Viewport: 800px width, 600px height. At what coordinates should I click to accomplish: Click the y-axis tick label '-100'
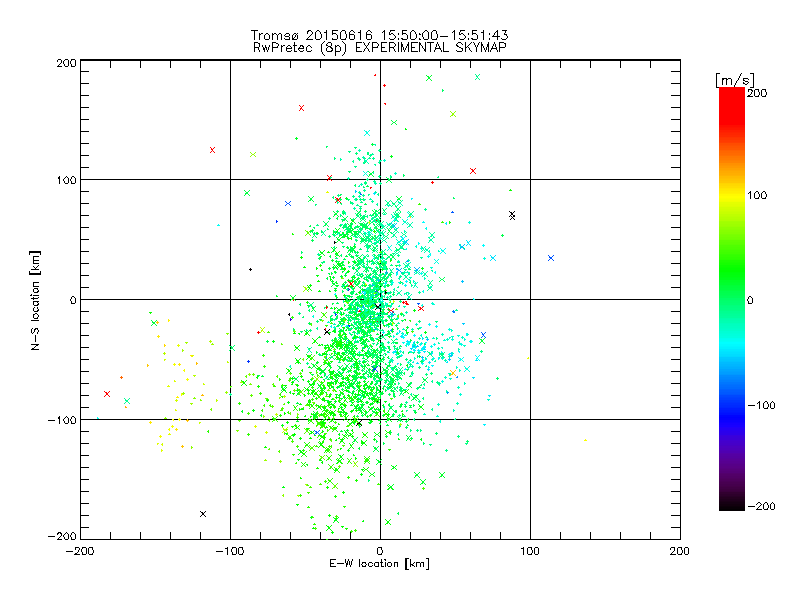tap(62, 420)
